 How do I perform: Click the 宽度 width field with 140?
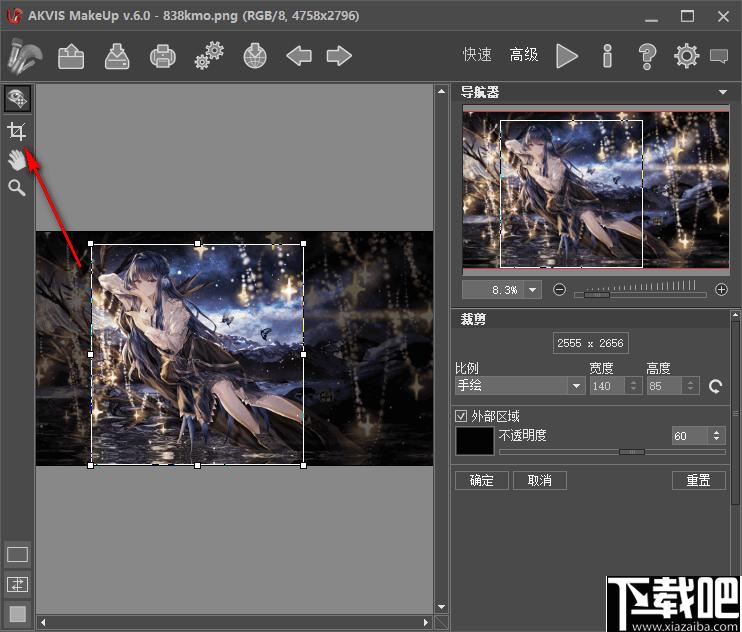point(607,386)
